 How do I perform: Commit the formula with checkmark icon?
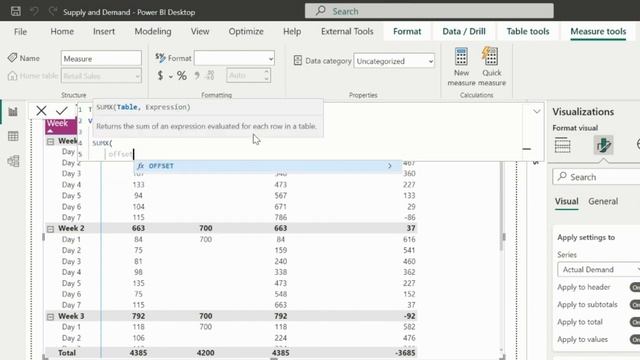pos(62,111)
